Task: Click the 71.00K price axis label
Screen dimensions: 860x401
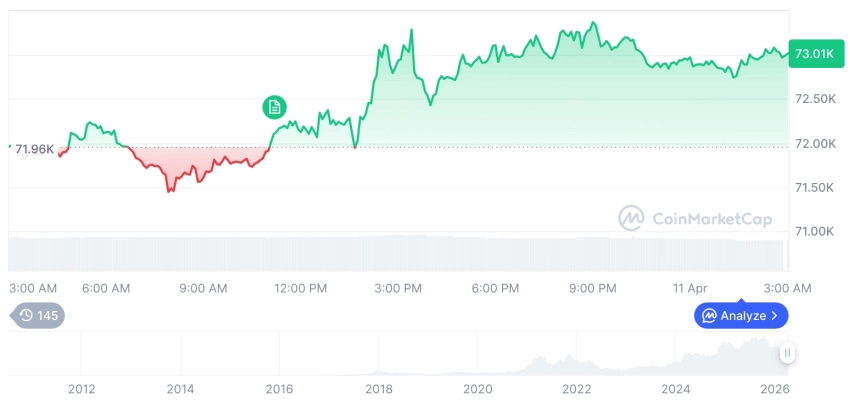Action: (815, 232)
